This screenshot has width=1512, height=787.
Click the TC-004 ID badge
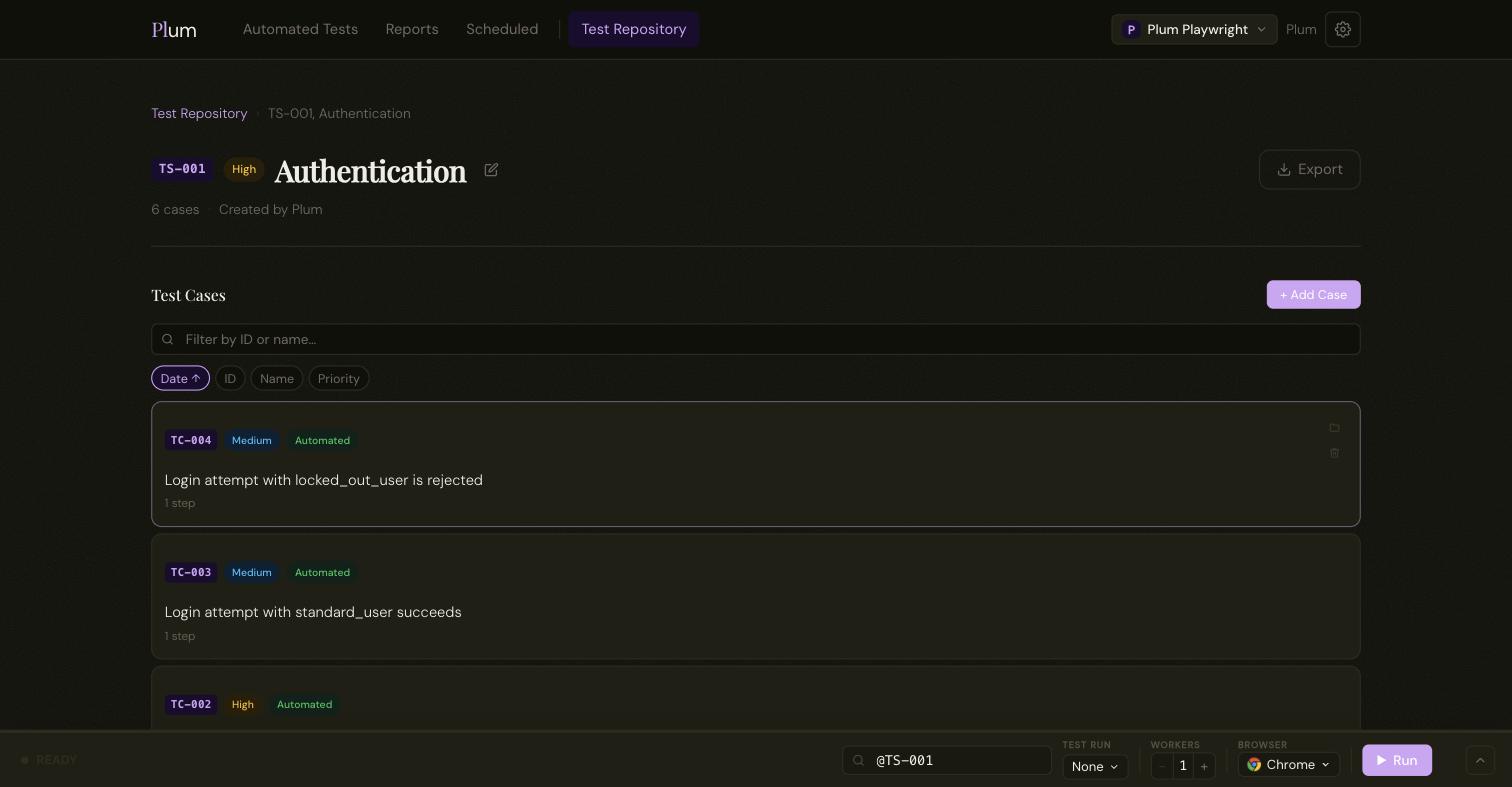[191, 440]
